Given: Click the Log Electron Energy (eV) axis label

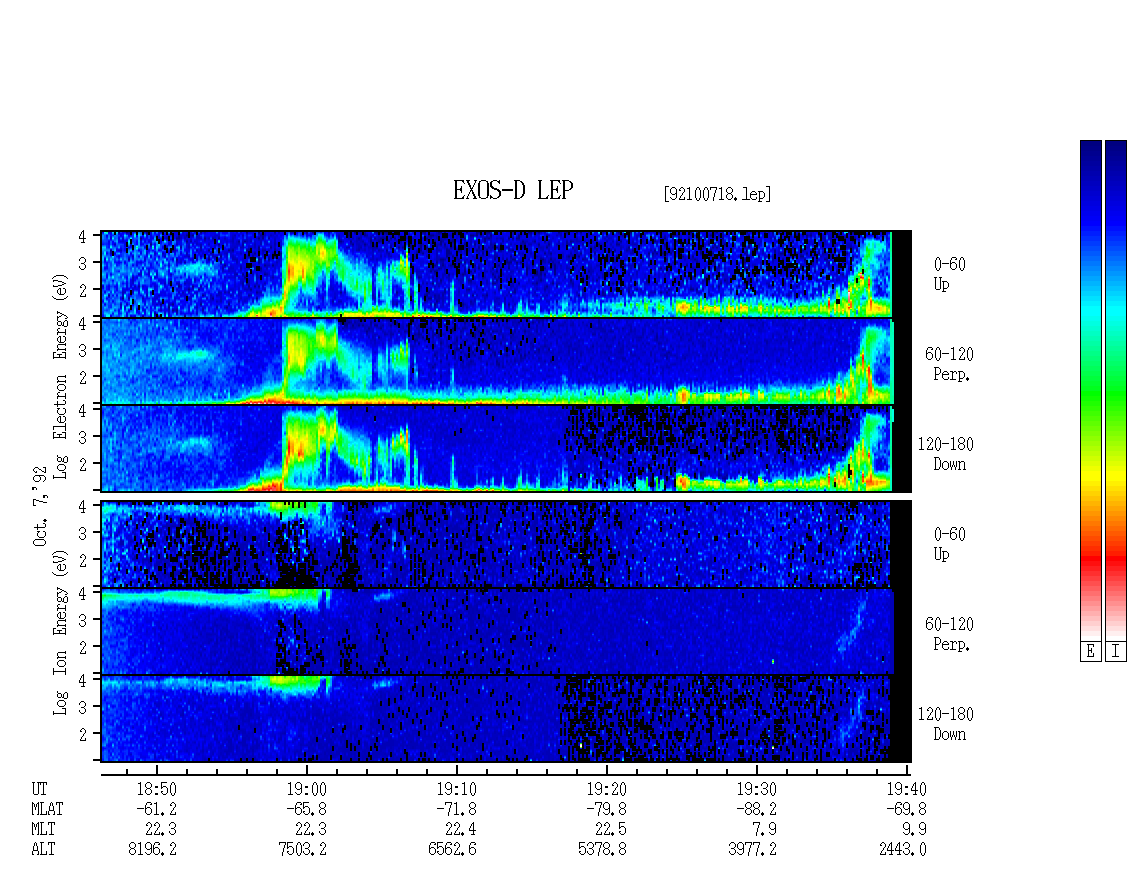Looking at the screenshot, I should click(x=61, y=376).
